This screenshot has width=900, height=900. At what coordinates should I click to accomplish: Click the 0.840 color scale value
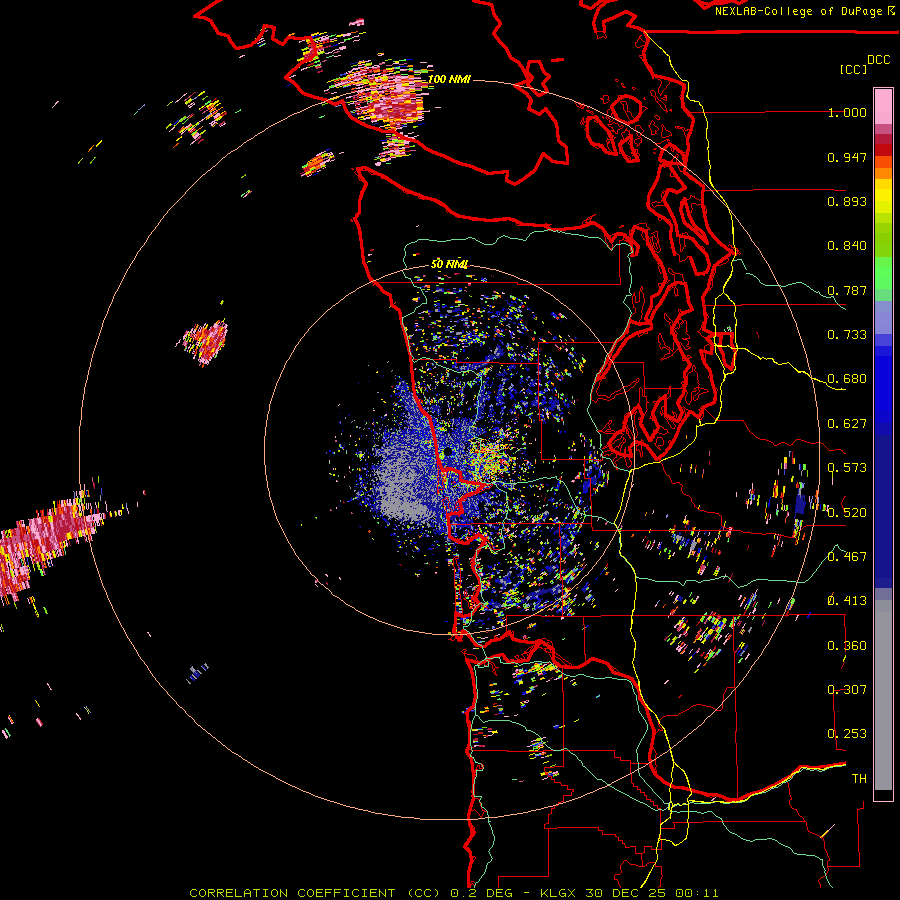pyautogui.click(x=847, y=246)
